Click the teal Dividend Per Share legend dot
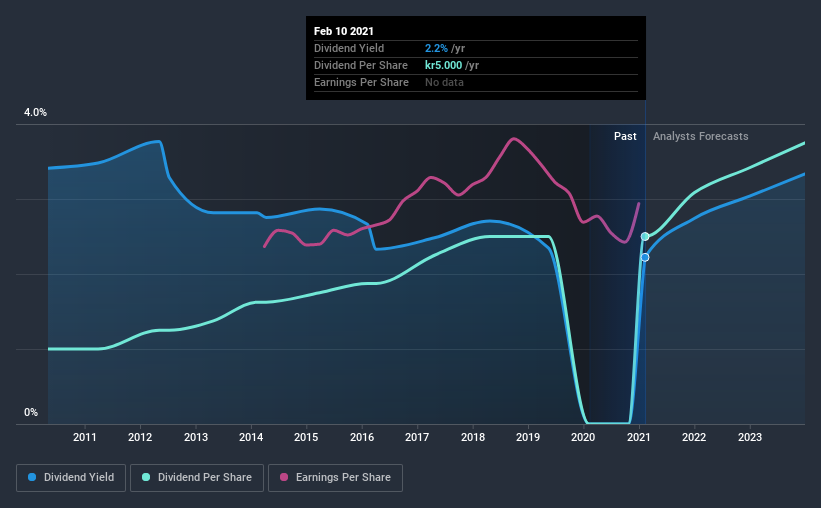 tap(146, 477)
